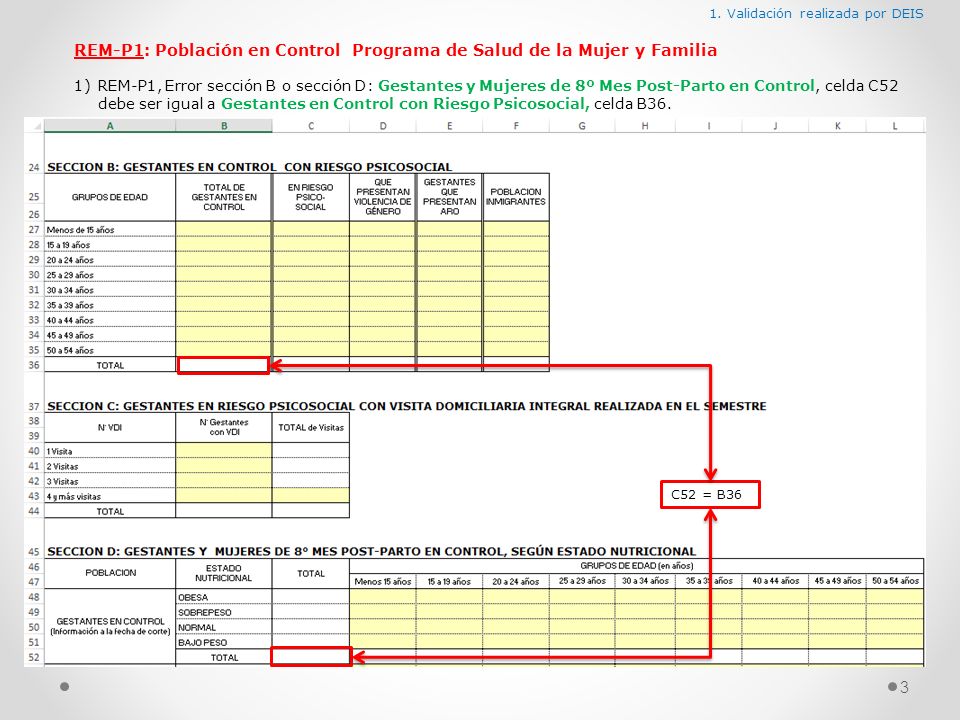960x720 pixels.
Task: Click 'TOTAL de Visitas' header
Action: [311, 427]
